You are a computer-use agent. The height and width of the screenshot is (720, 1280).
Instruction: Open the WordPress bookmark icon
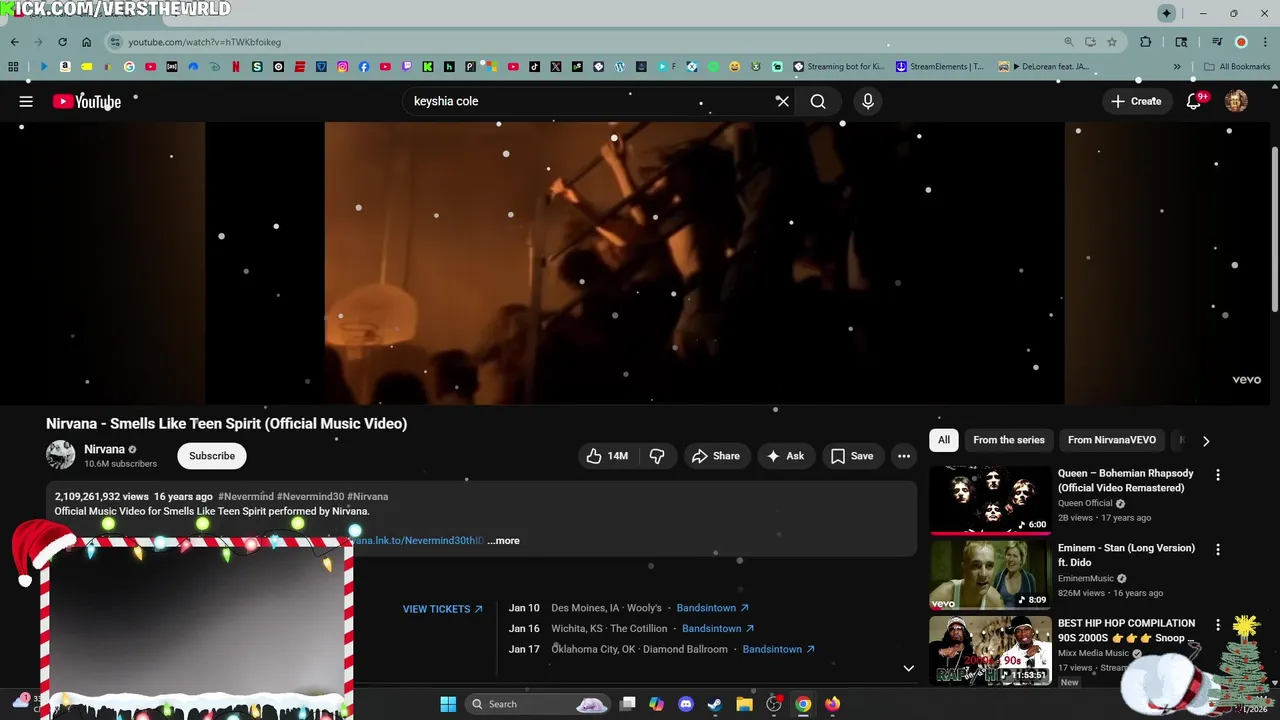[620, 67]
